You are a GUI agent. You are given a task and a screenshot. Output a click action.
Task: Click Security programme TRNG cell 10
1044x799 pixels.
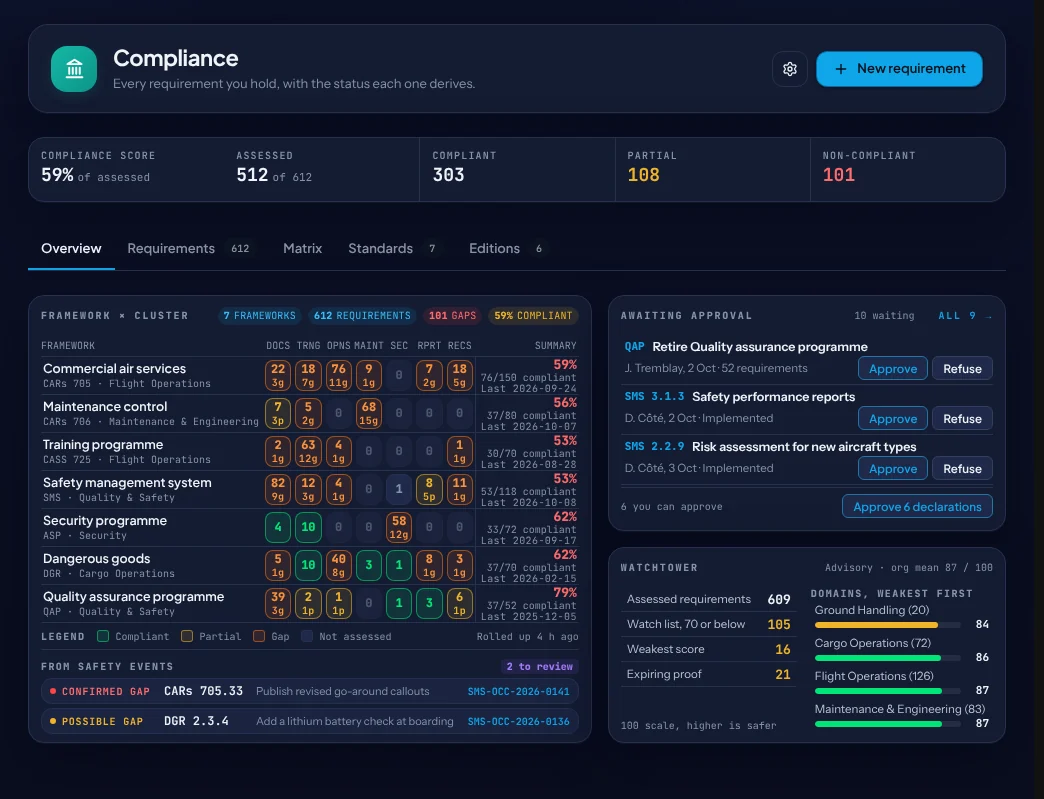click(308, 527)
